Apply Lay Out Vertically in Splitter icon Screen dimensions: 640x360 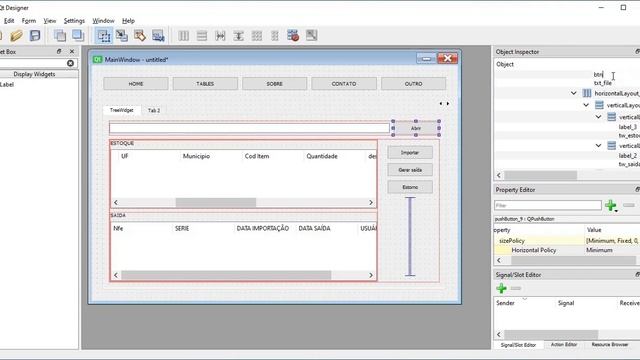pos(238,36)
